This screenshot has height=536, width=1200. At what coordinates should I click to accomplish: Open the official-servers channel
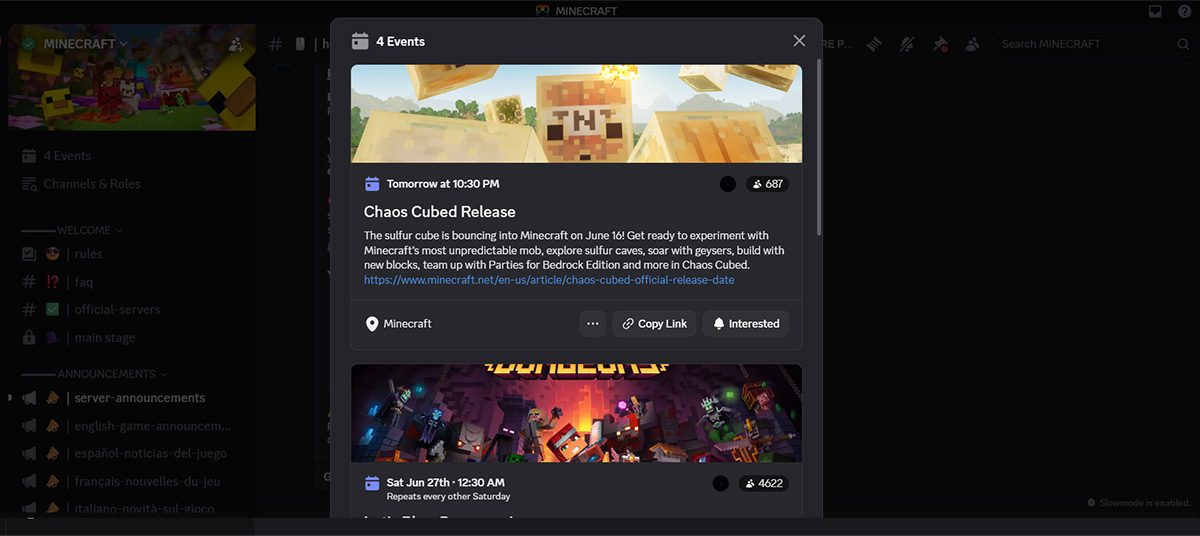tap(132, 310)
